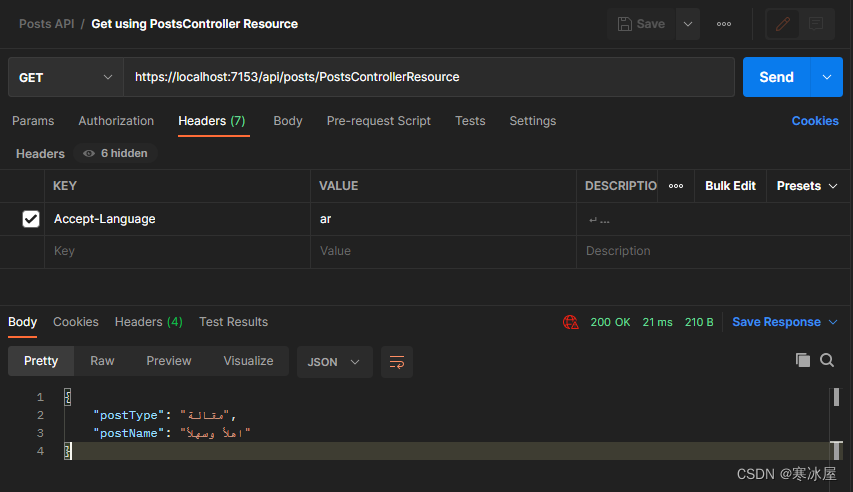Open headers table column options ellipsis
Viewport: 853px width, 492px height.
tap(676, 186)
